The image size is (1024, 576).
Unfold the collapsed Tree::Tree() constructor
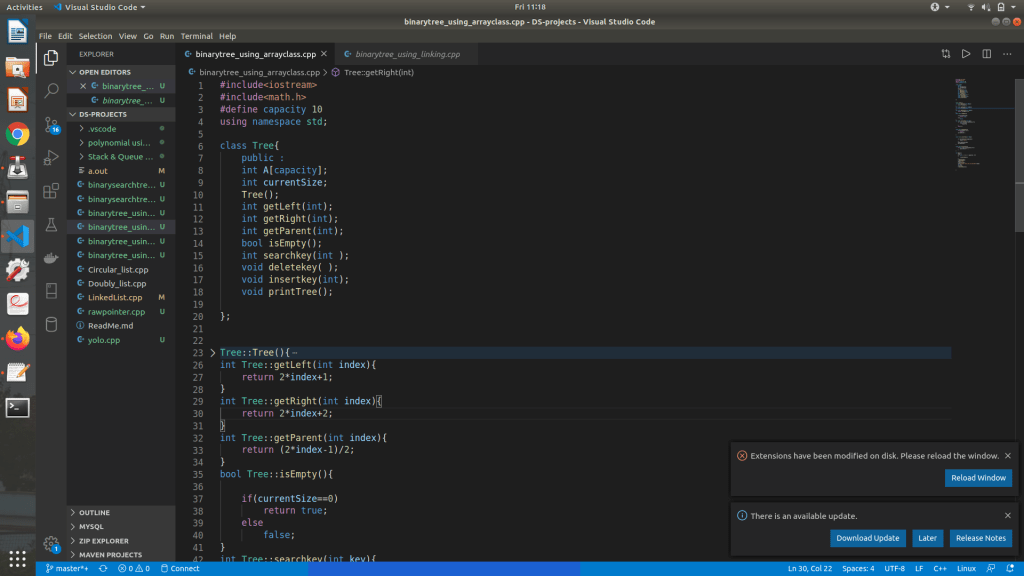(212, 353)
